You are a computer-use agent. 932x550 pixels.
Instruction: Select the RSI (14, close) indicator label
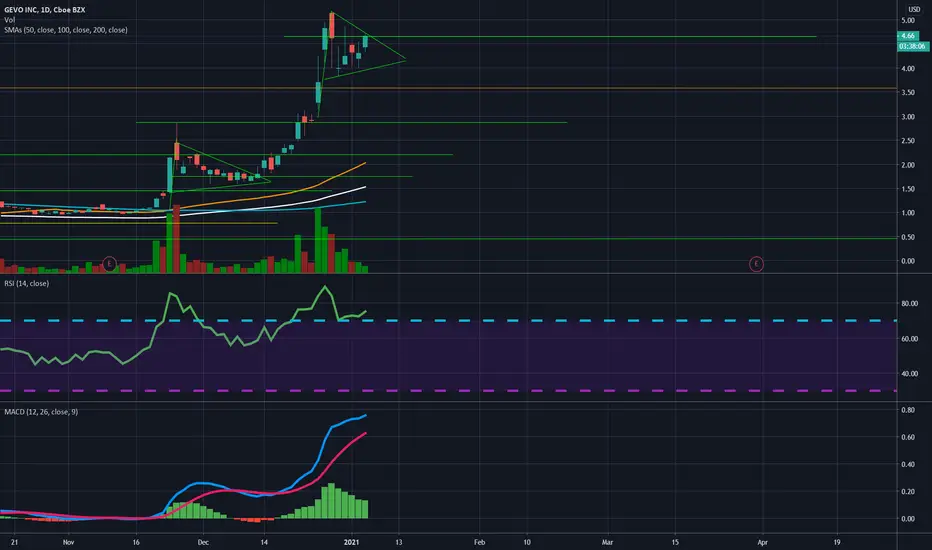(27, 284)
